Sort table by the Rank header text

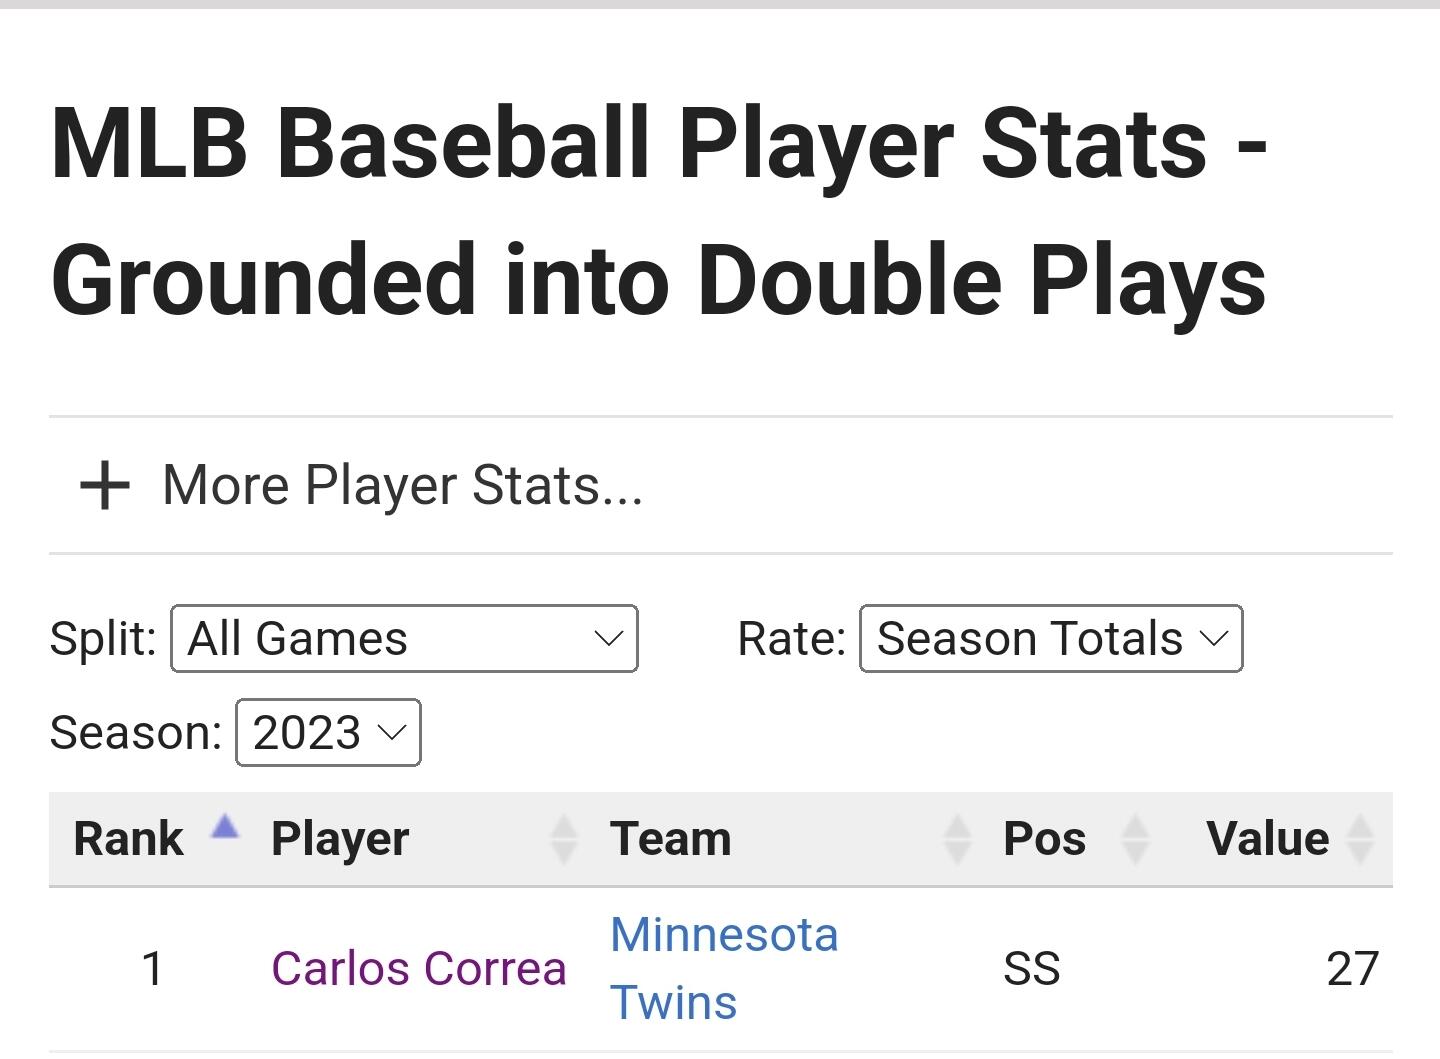129,839
